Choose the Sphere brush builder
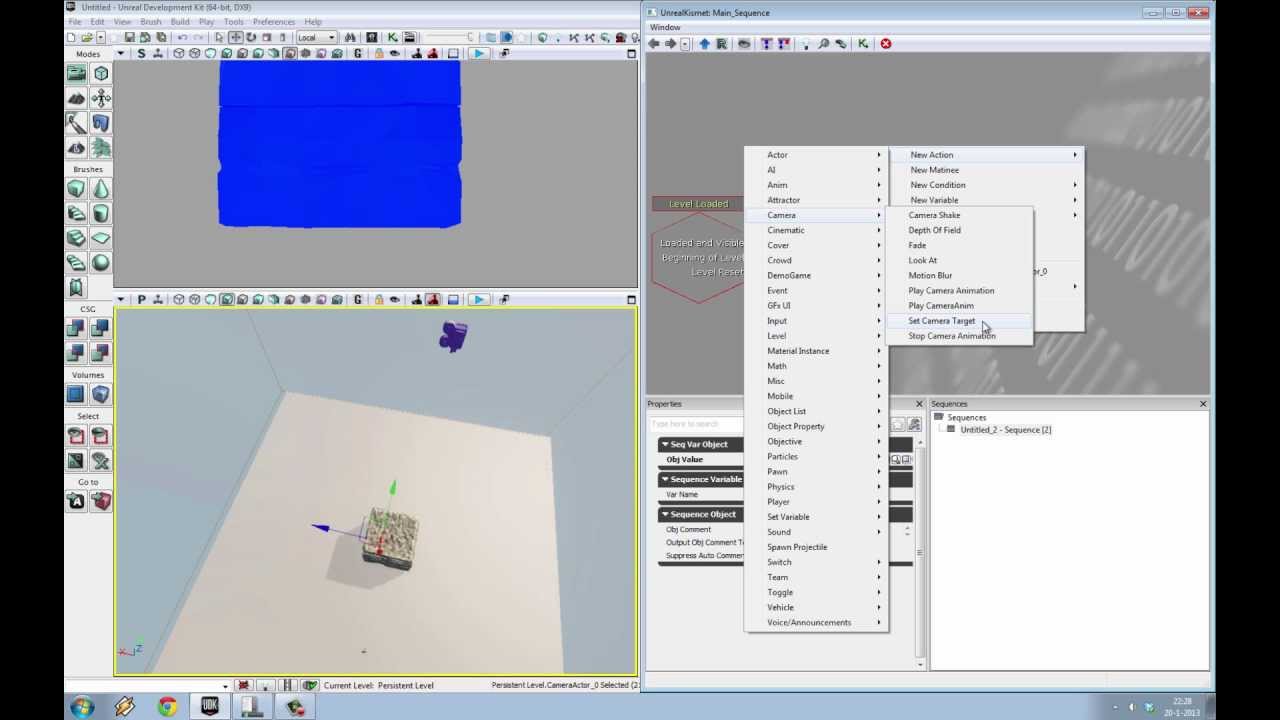1280x720 pixels. 101,263
